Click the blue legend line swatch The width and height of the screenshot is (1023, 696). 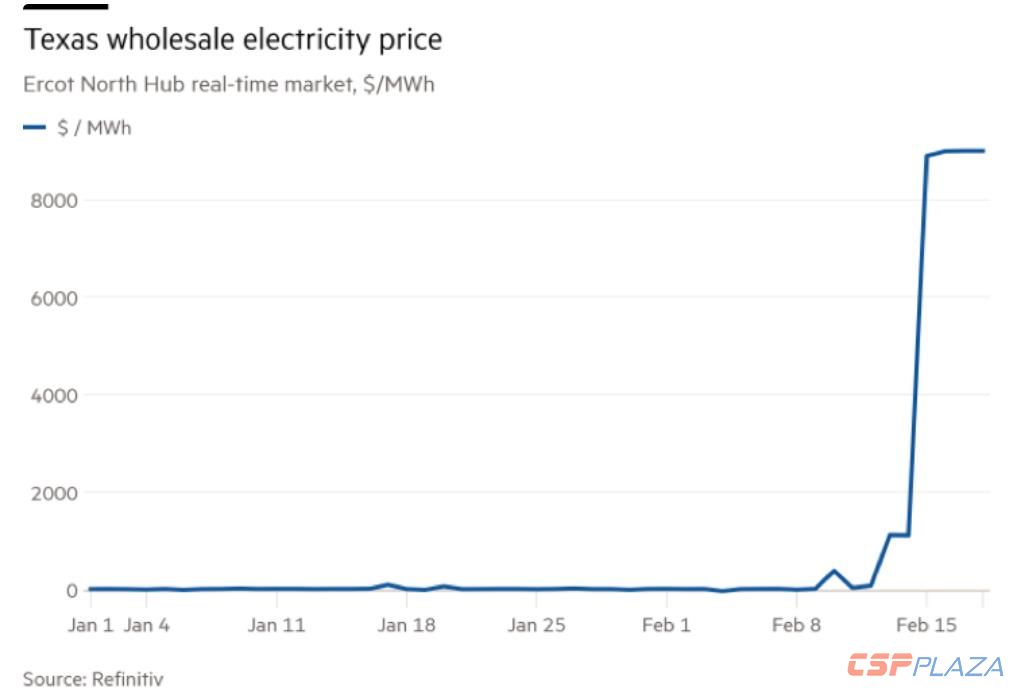[x=35, y=127]
